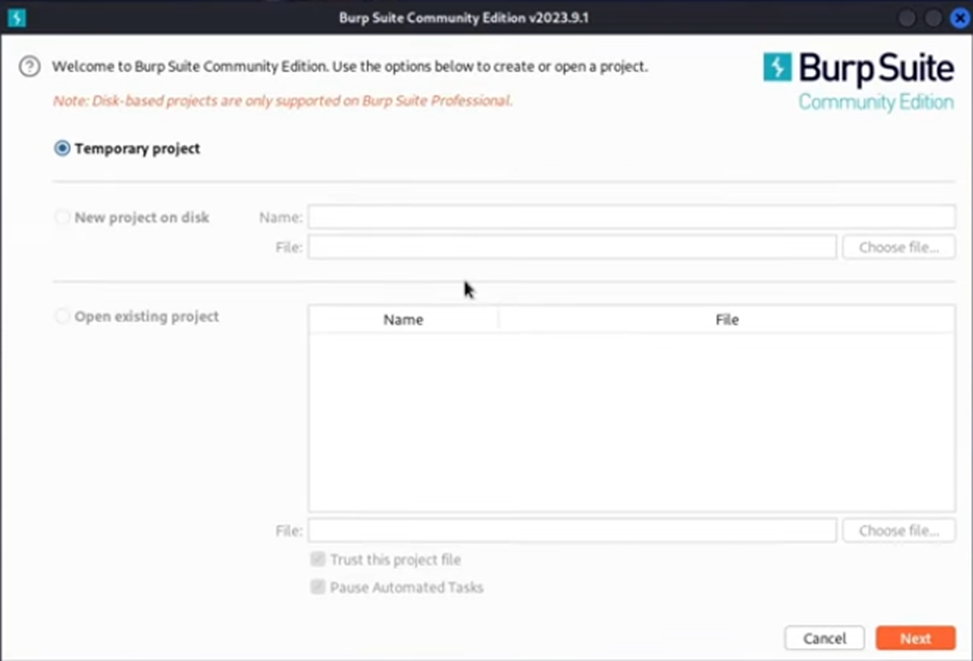This screenshot has height=661, width=973.
Task: Focus the existing project File field
Action: [572, 531]
